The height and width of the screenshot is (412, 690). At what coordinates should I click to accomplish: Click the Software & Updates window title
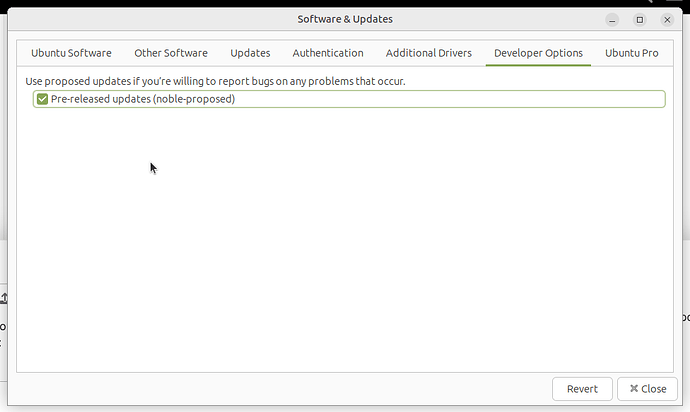[345, 19]
